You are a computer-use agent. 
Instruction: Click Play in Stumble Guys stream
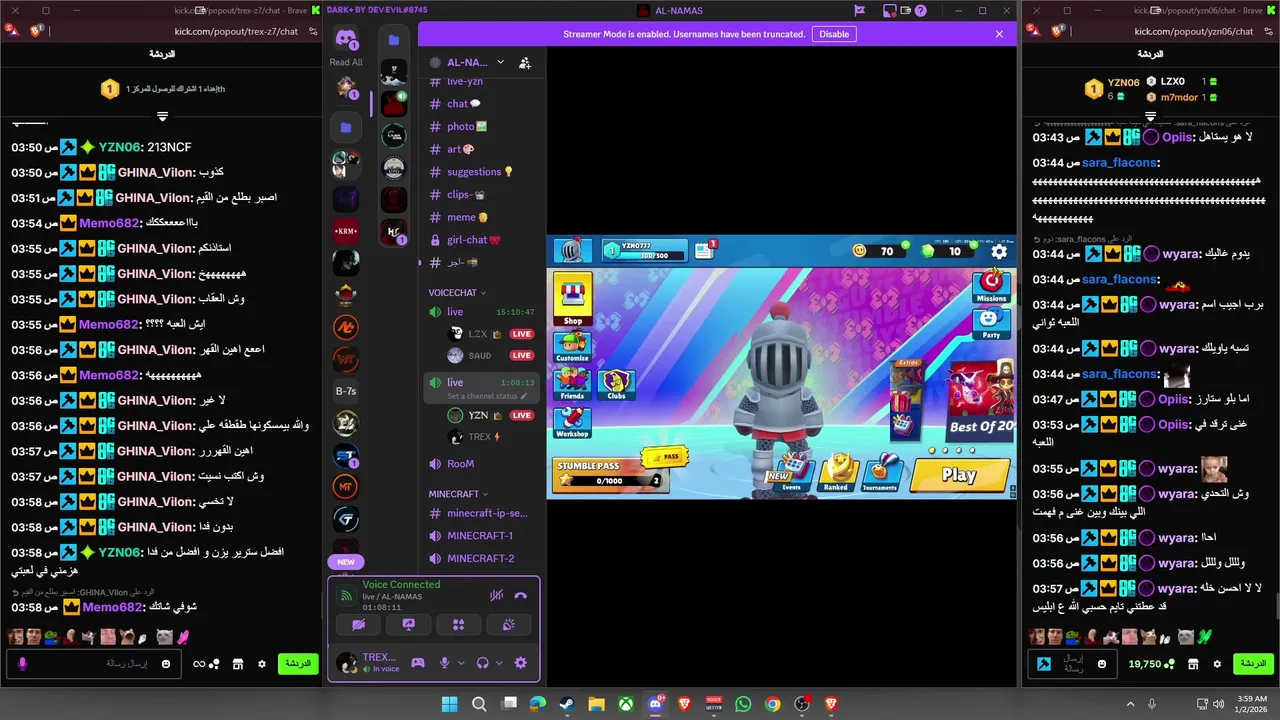tap(959, 474)
